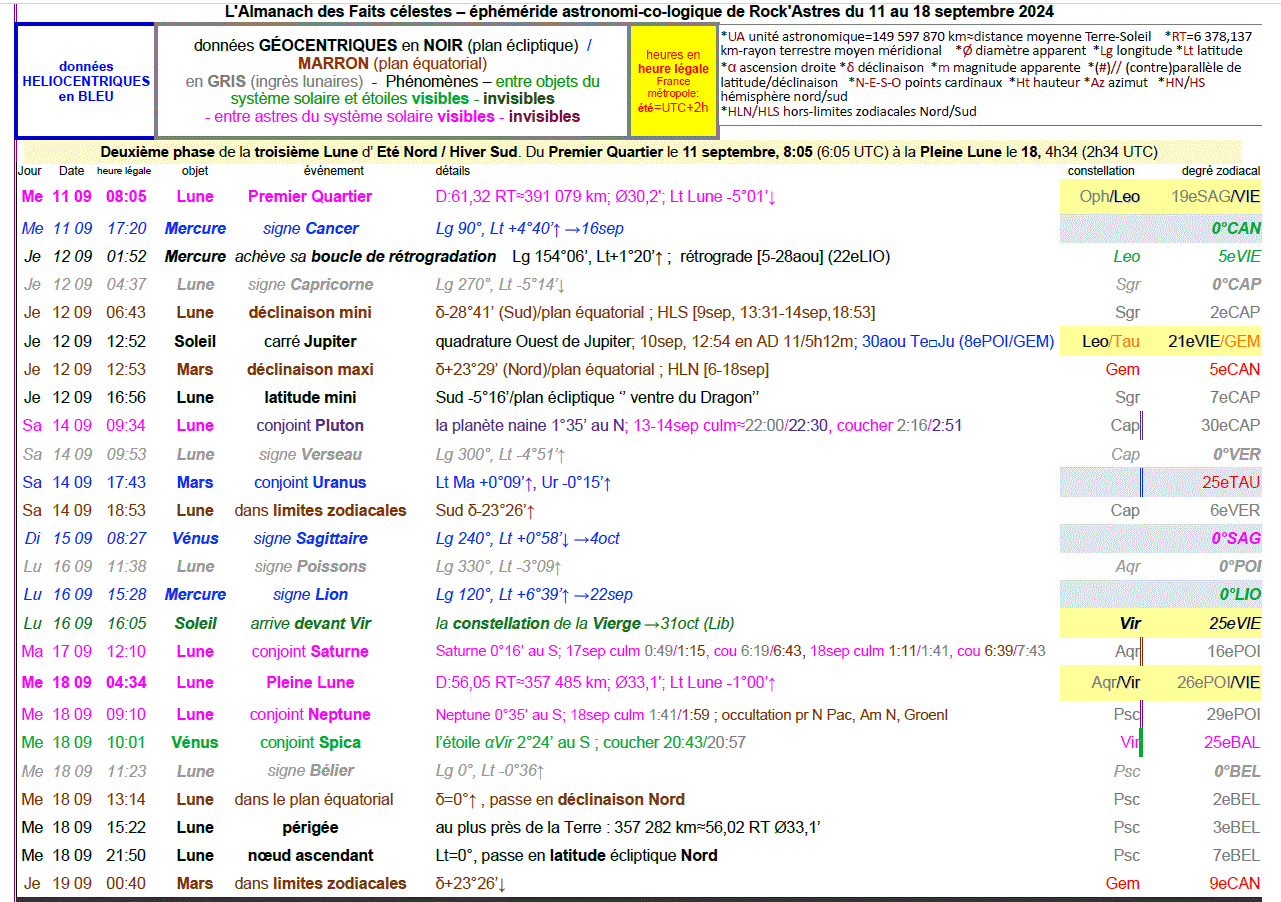Select the "conjoint Pluton" event
This screenshot has height=902, width=1281.
(x=310, y=425)
